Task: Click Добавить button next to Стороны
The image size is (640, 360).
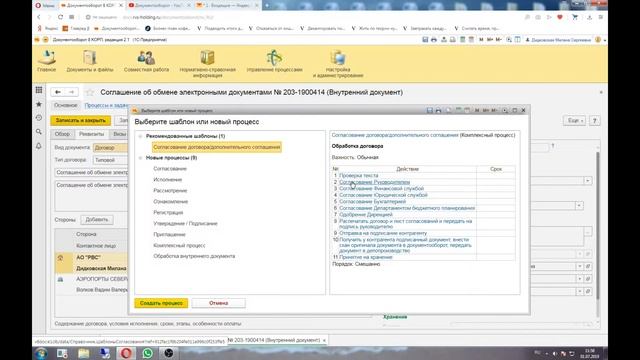Action: (97, 220)
